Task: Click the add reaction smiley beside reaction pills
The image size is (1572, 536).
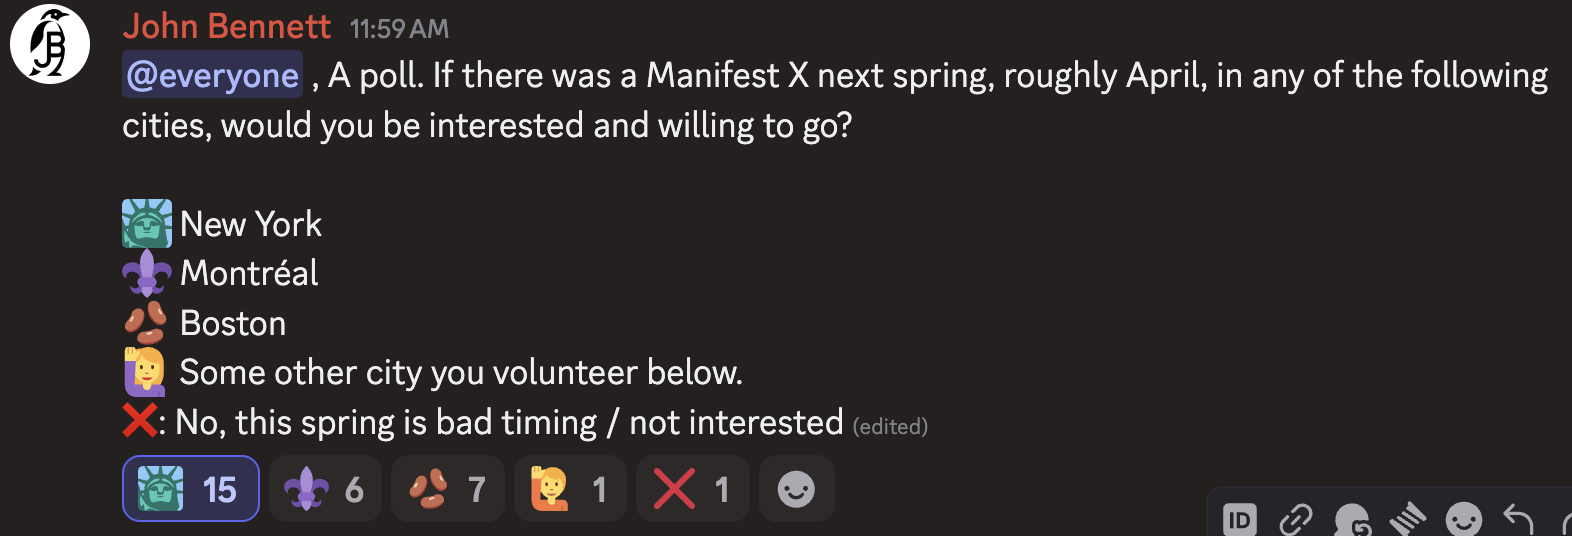Action: [x=796, y=489]
